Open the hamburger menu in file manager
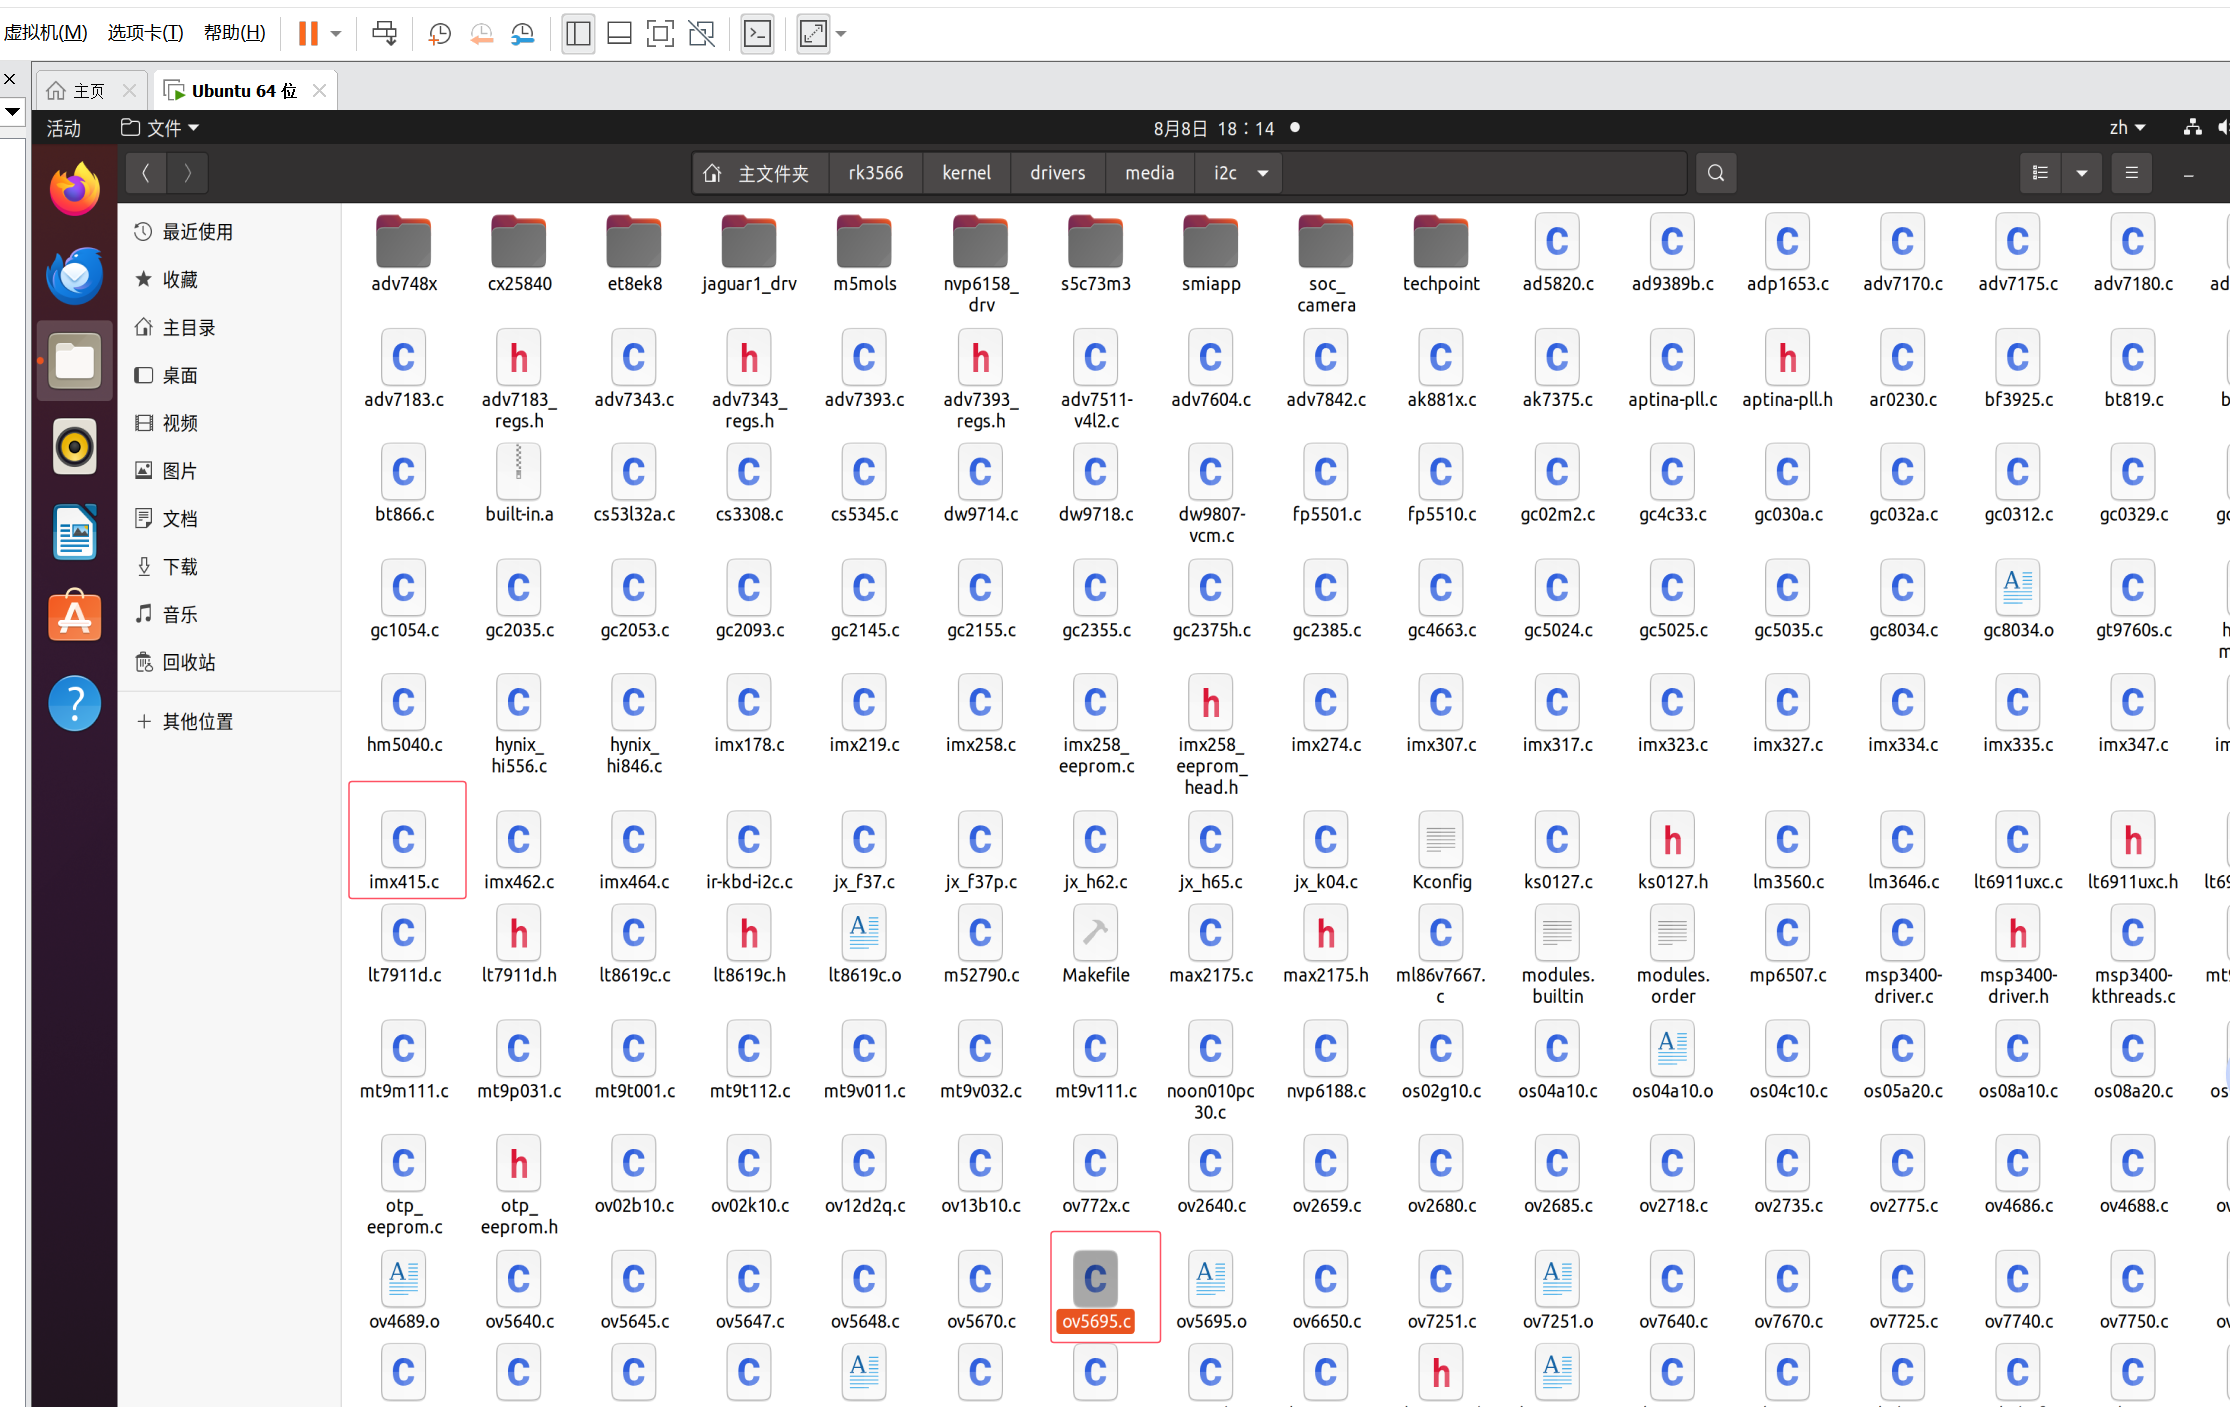 pos(2132,173)
